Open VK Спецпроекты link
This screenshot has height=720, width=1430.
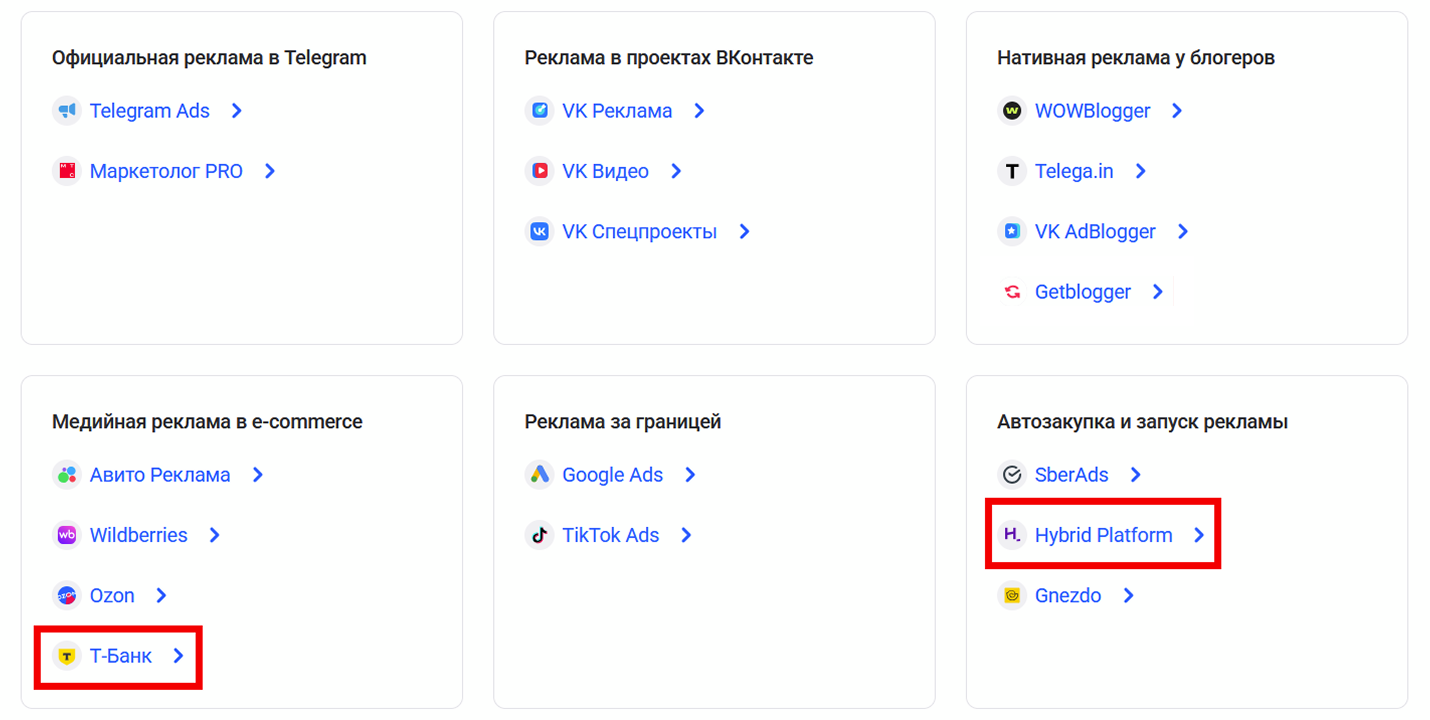click(x=639, y=231)
